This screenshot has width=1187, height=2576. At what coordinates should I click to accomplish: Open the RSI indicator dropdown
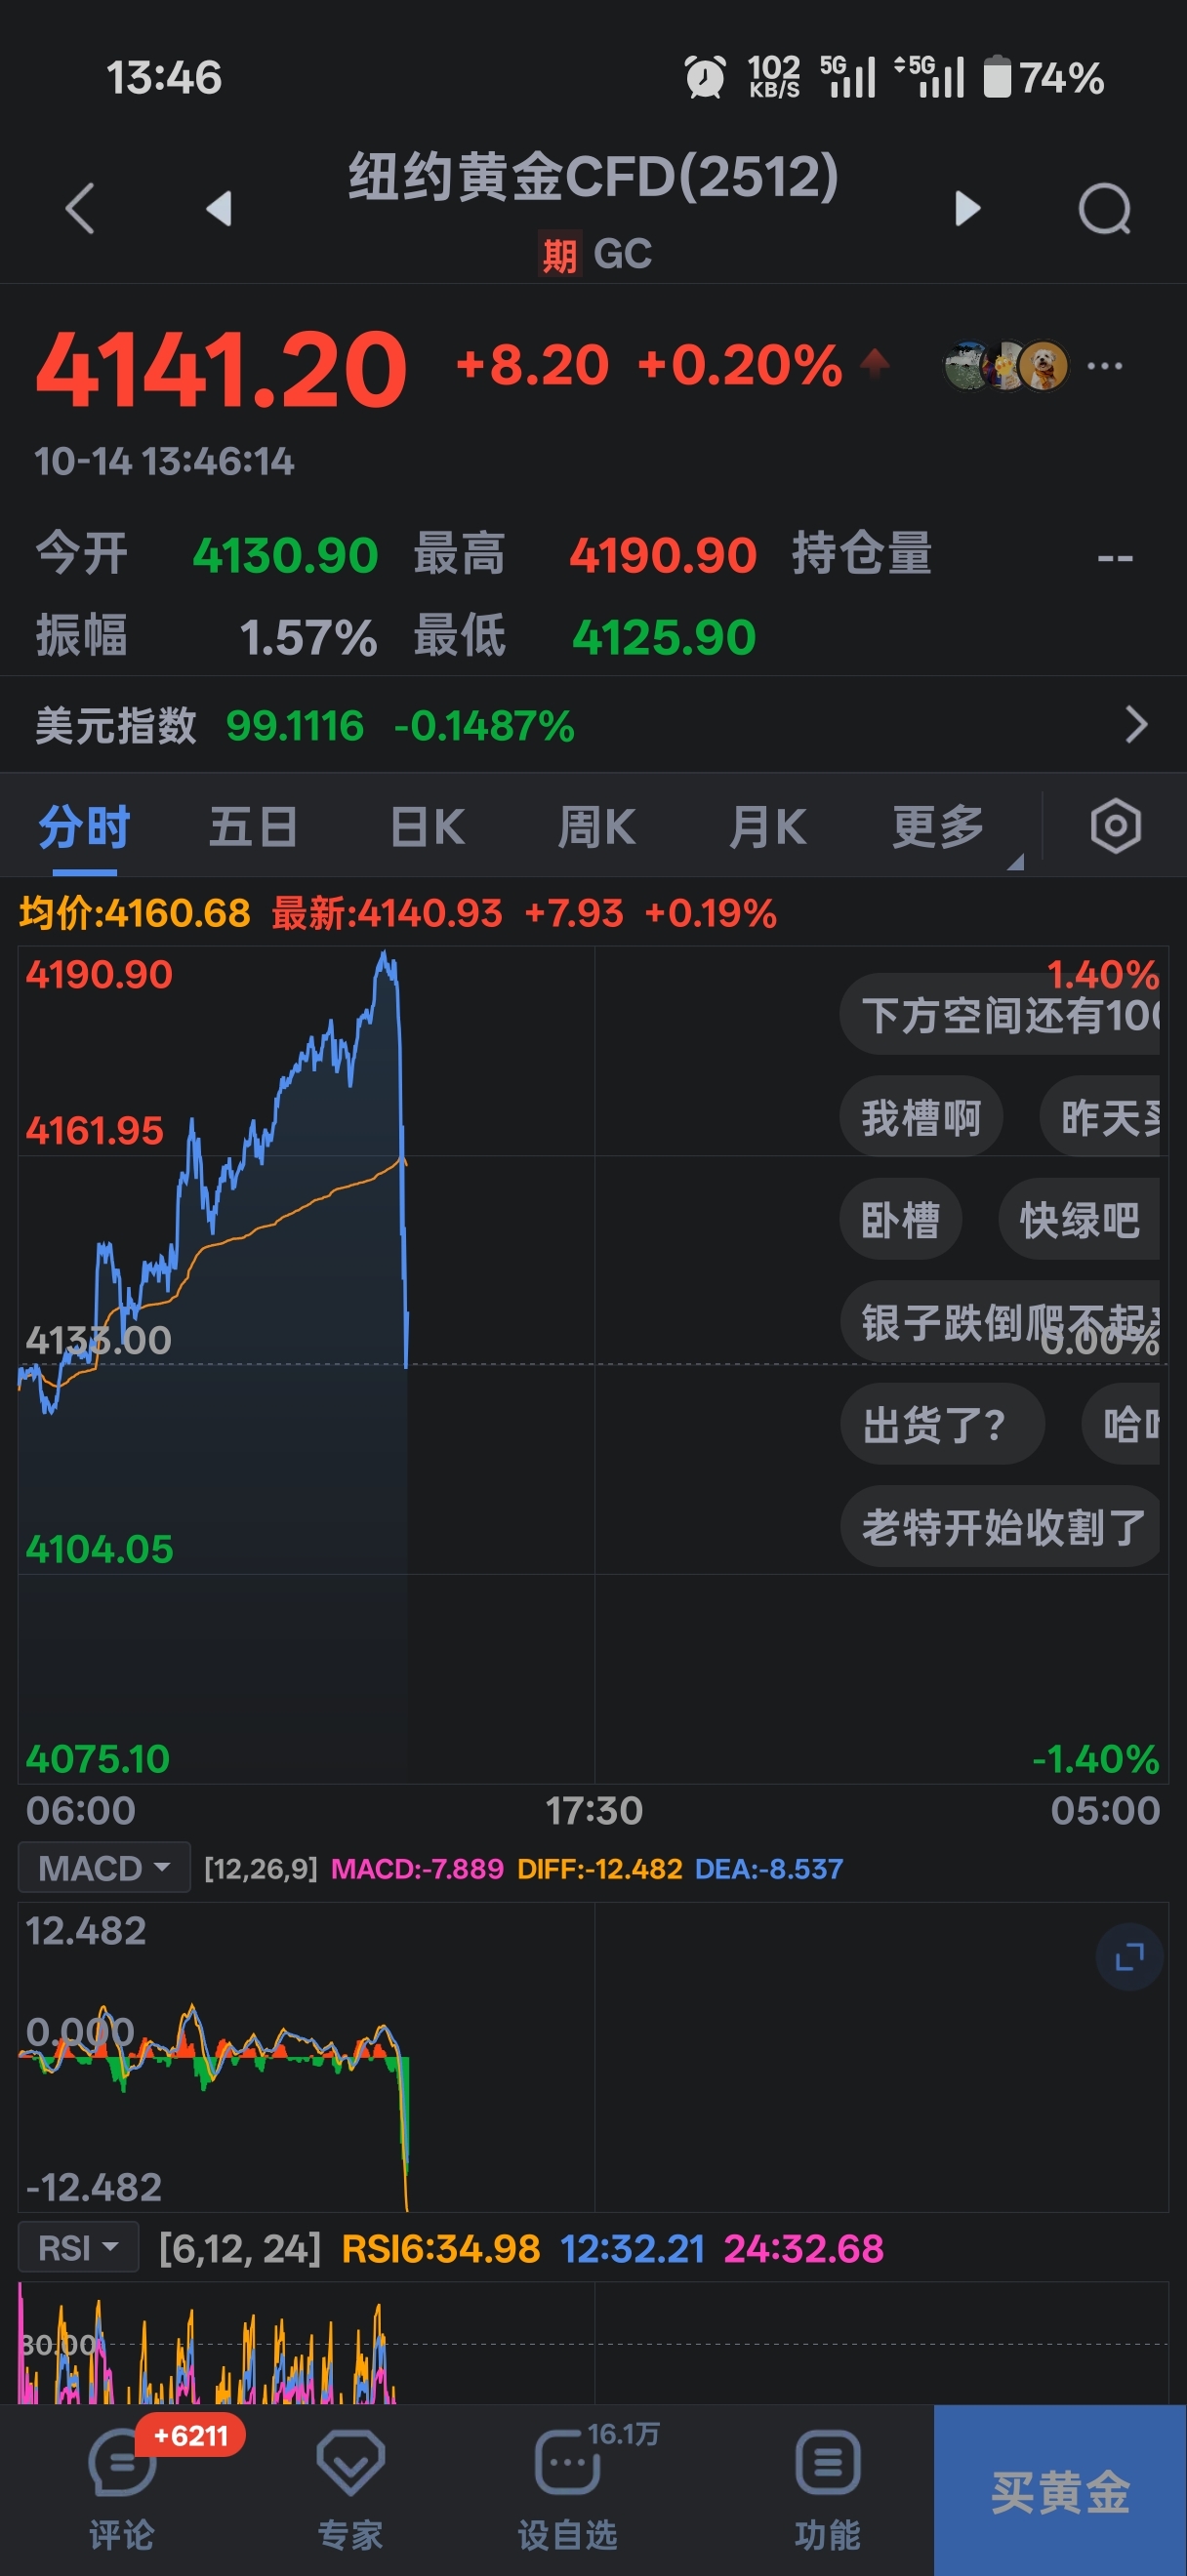tap(78, 2248)
